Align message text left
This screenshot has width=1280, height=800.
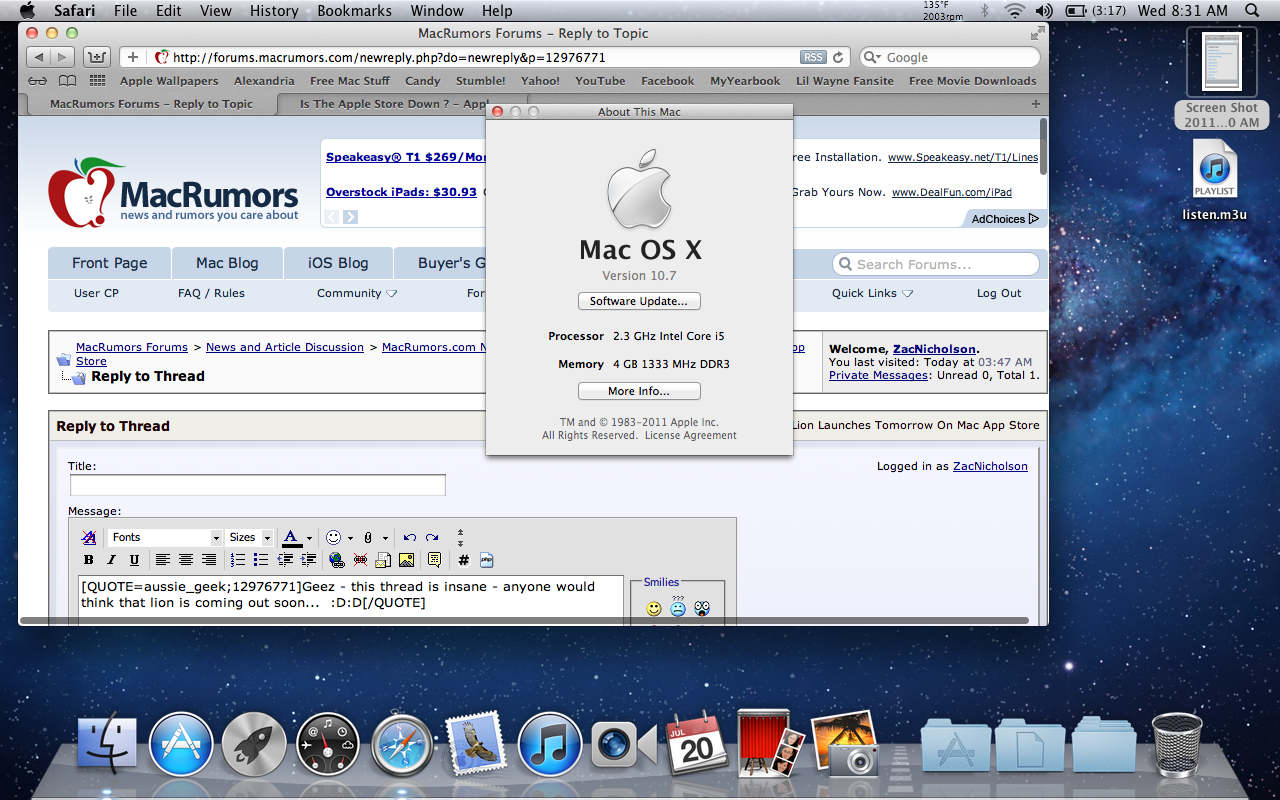coord(162,560)
